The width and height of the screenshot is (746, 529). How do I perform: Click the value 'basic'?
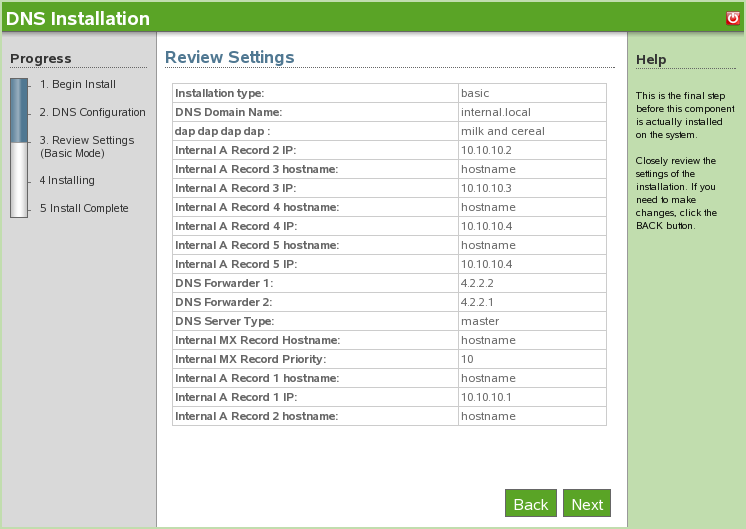475,93
